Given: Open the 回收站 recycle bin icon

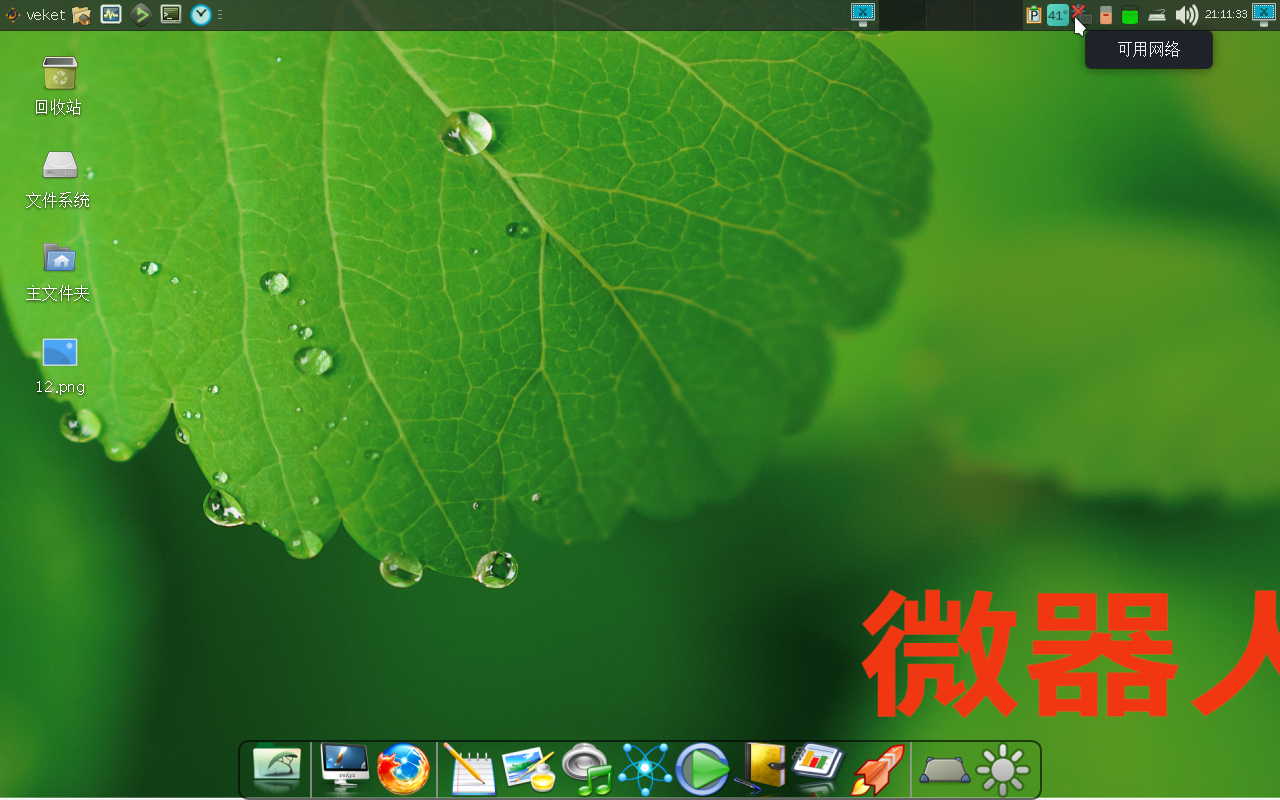Looking at the screenshot, I should coord(59,86).
